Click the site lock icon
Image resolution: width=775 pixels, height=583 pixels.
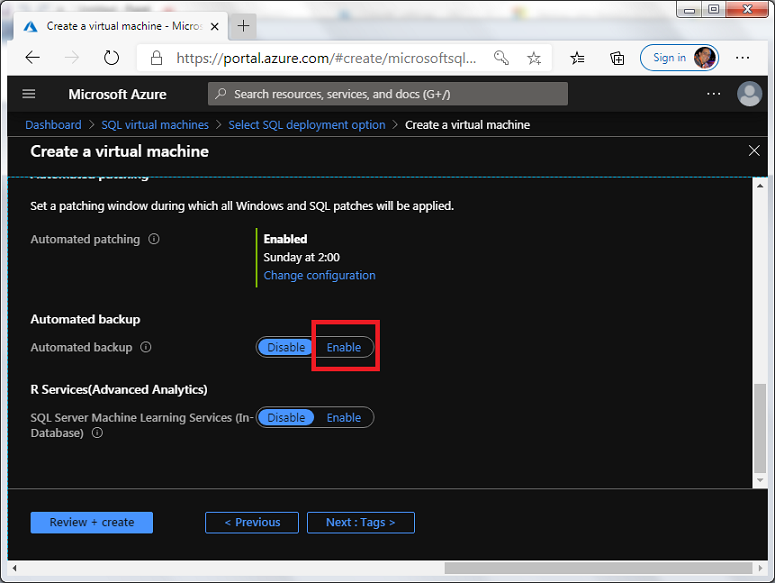coord(156,58)
